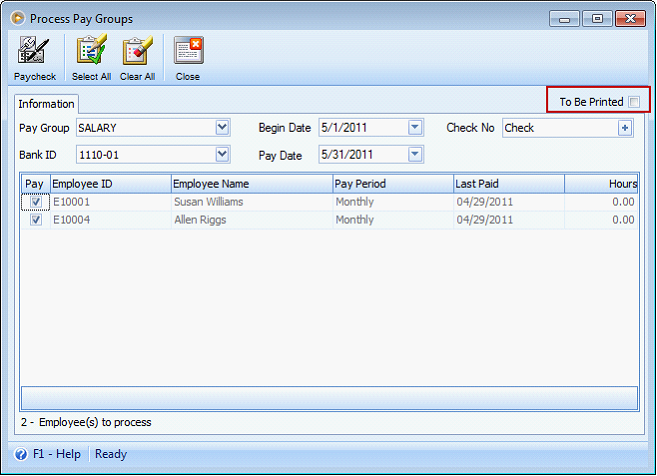Click the Employee(s) to process count text
The height and width of the screenshot is (476, 657).
86,422
